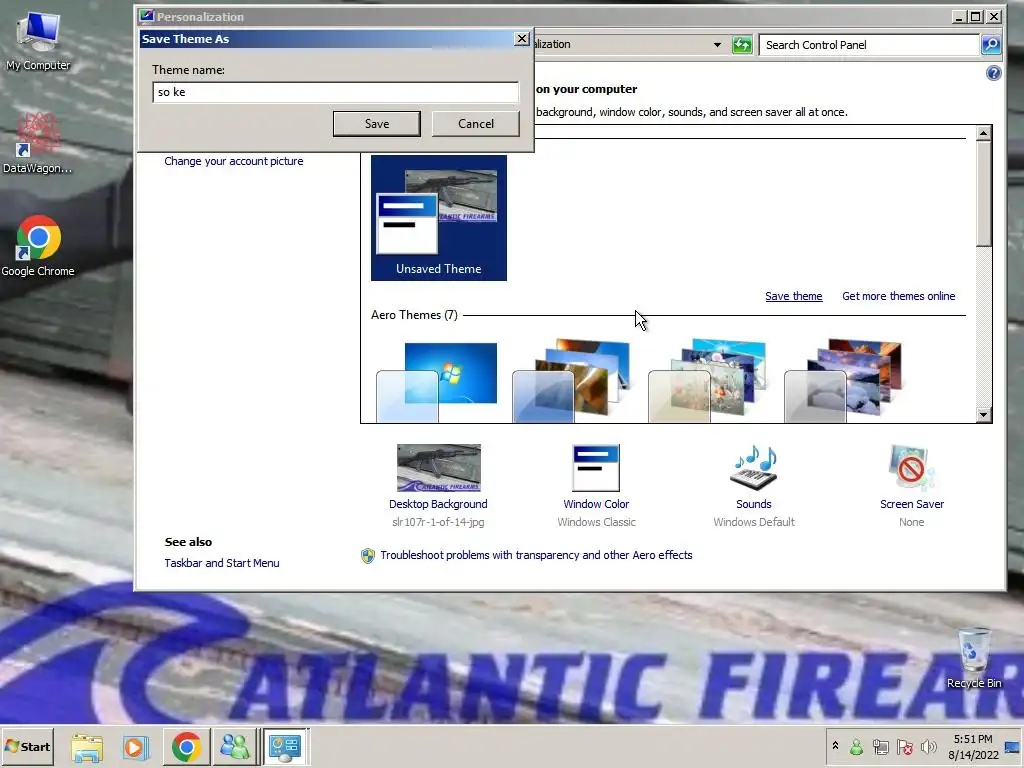Viewport: 1024px width, 768px height.
Task: Open Screen Saver settings icon
Action: point(912,468)
